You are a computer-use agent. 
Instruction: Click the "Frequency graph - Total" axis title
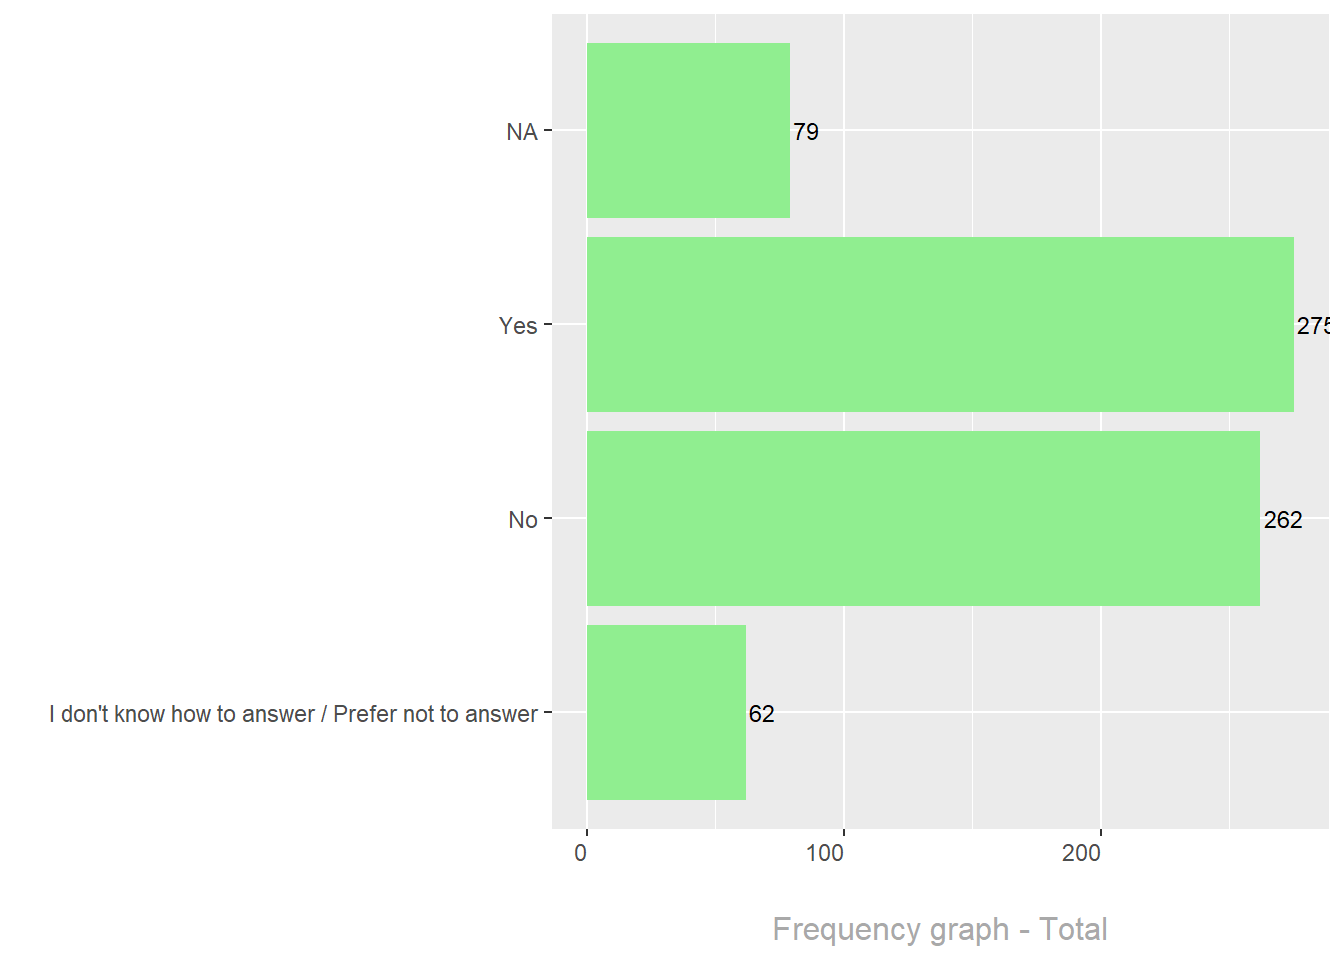coord(940,929)
